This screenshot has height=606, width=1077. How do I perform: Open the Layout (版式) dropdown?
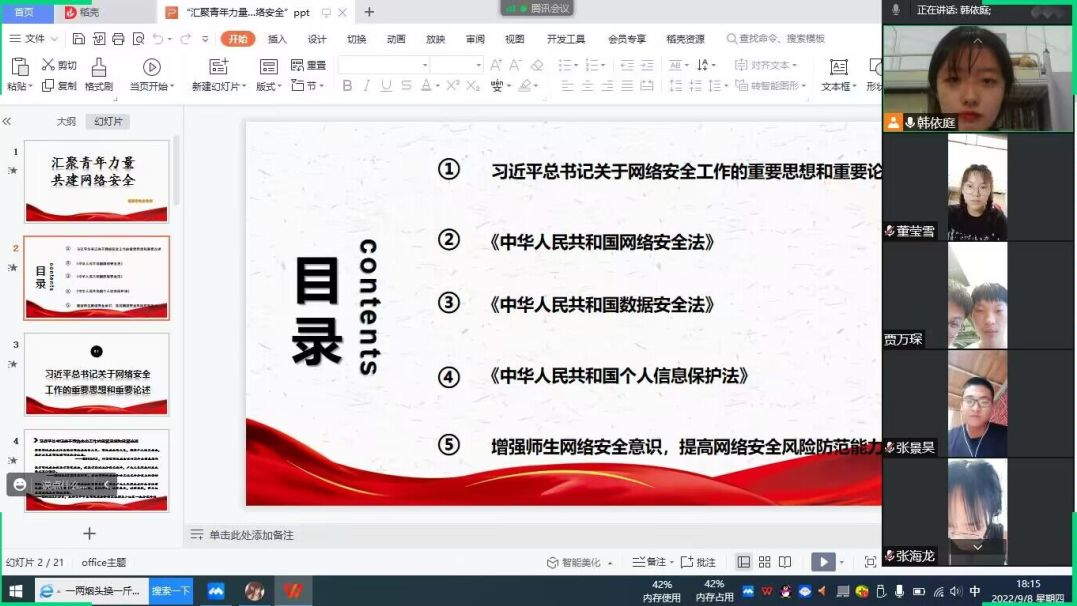(x=268, y=87)
